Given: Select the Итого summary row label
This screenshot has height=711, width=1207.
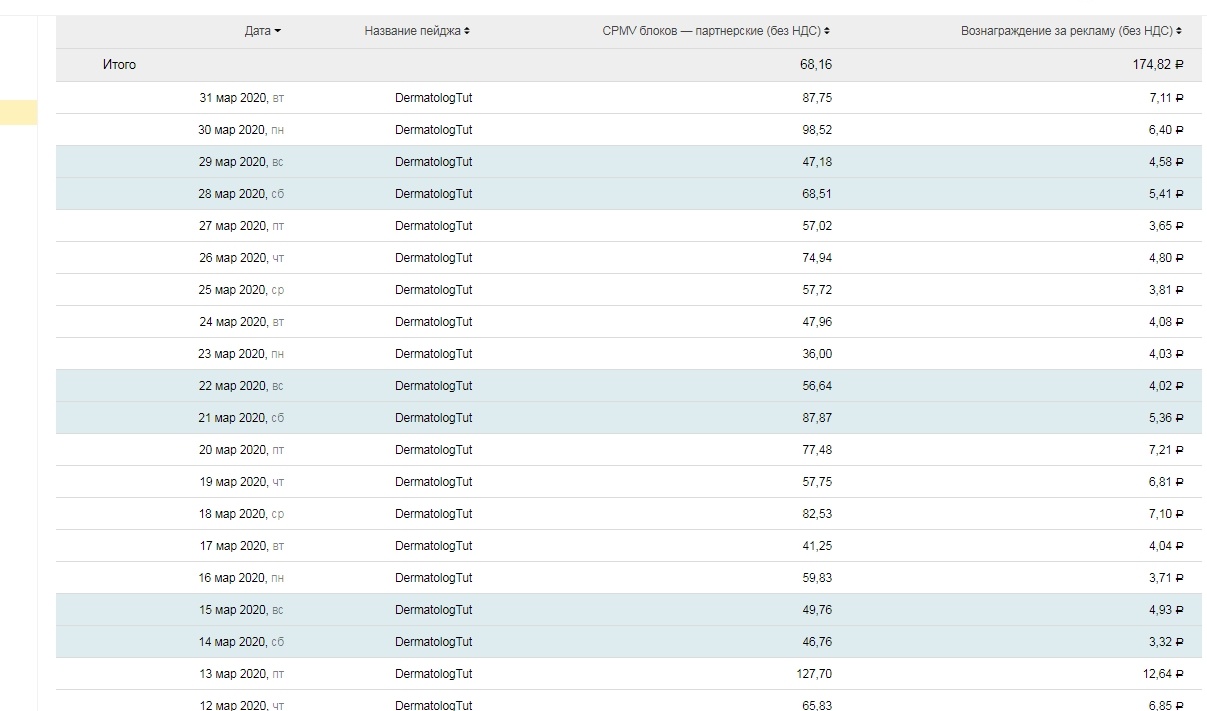Looking at the screenshot, I should (119, 65).
